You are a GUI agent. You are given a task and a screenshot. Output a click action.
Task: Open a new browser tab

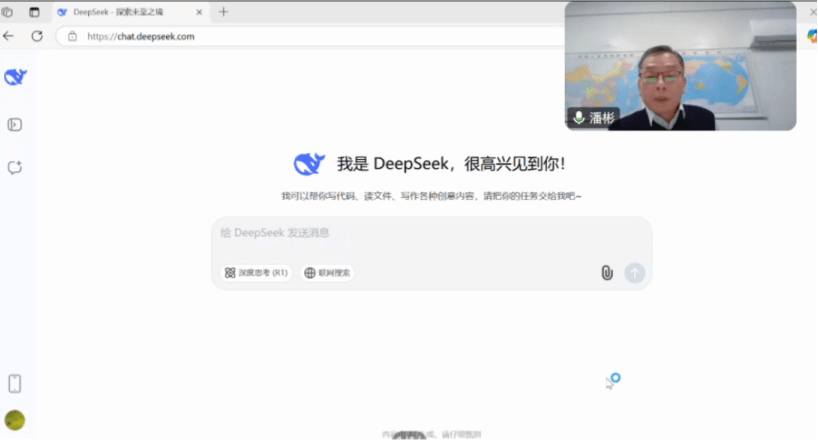pos(223,12)
